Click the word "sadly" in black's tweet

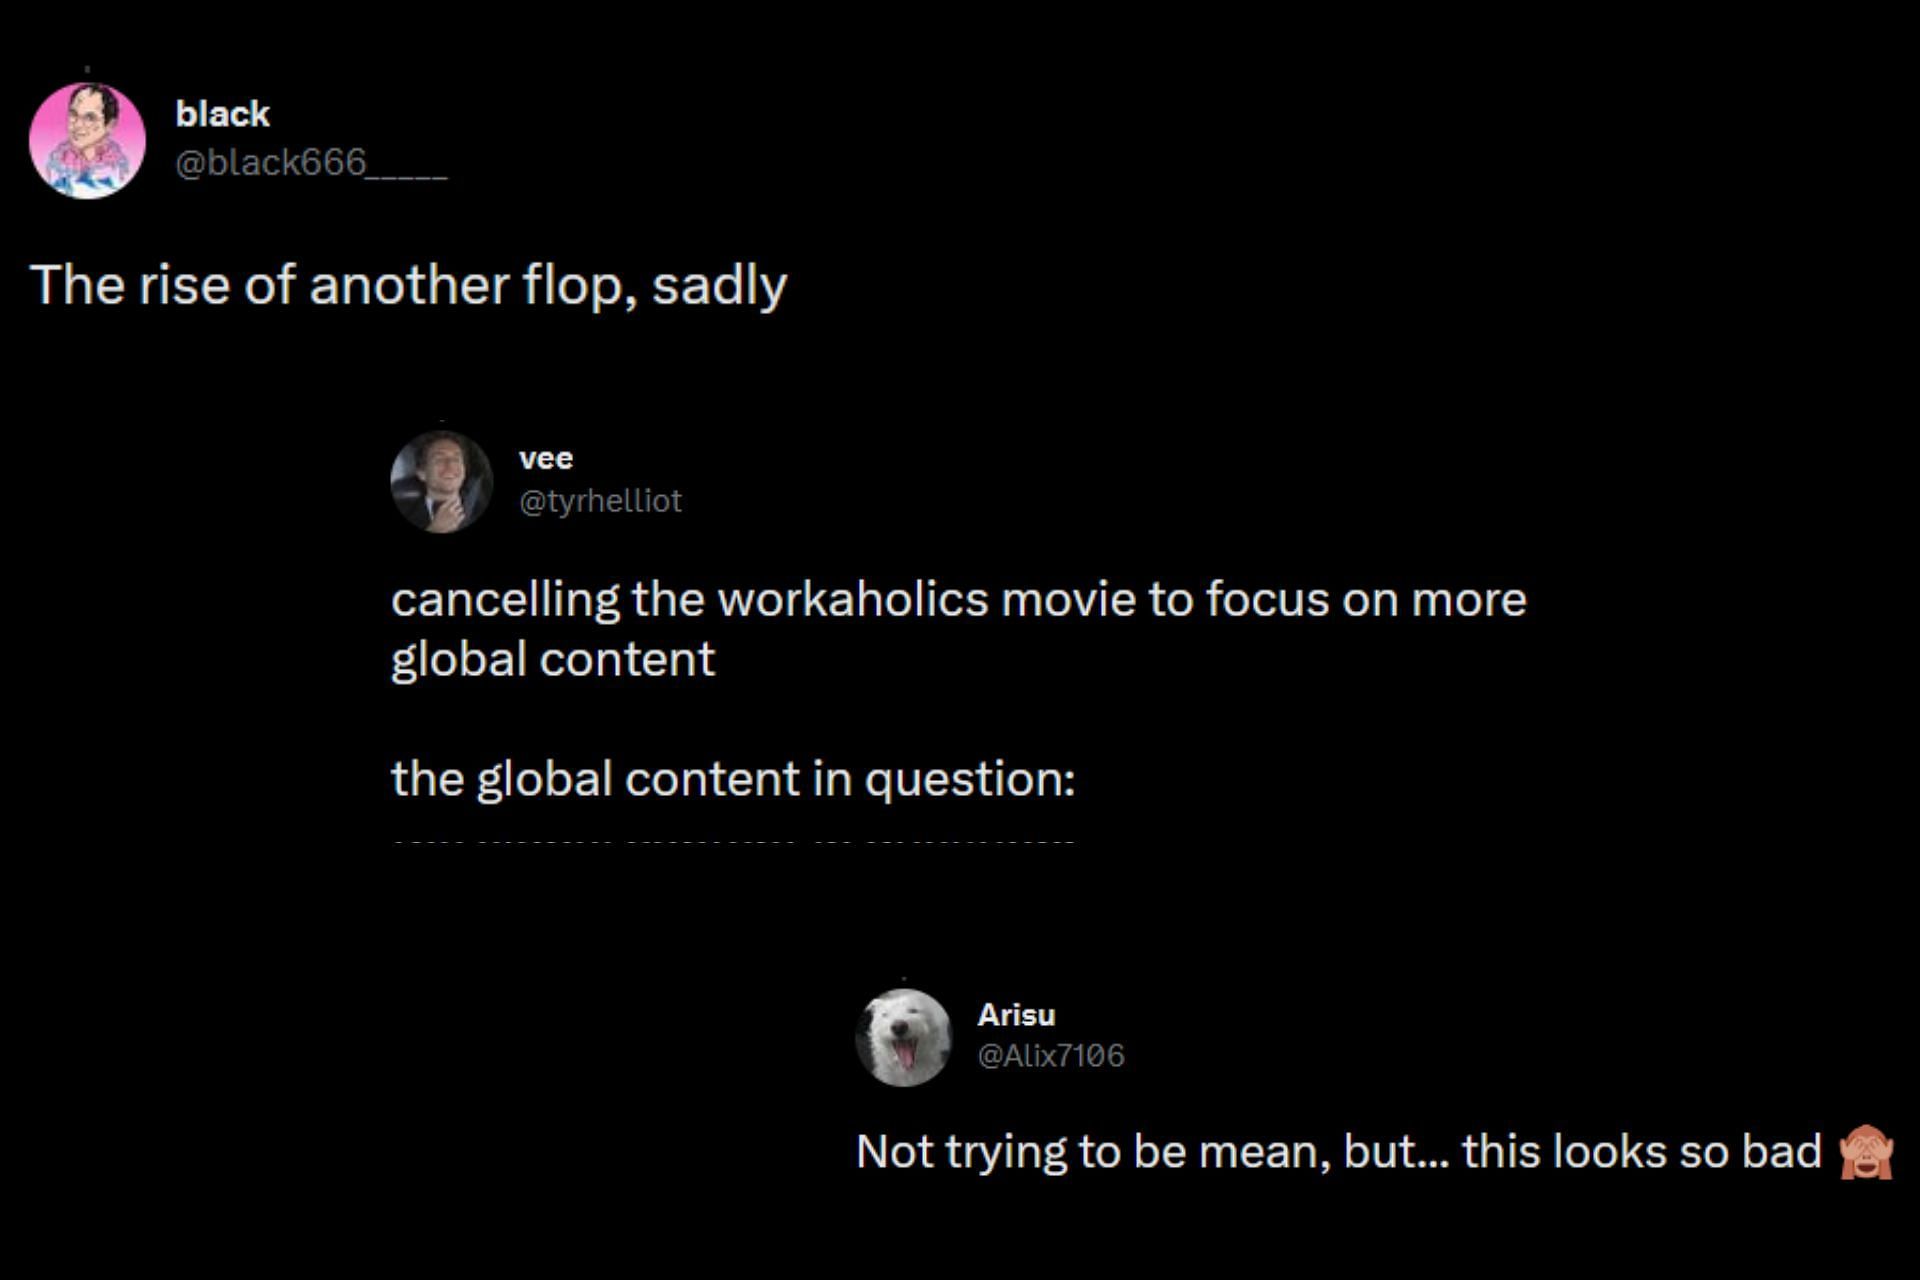click(x=719, y=285)
